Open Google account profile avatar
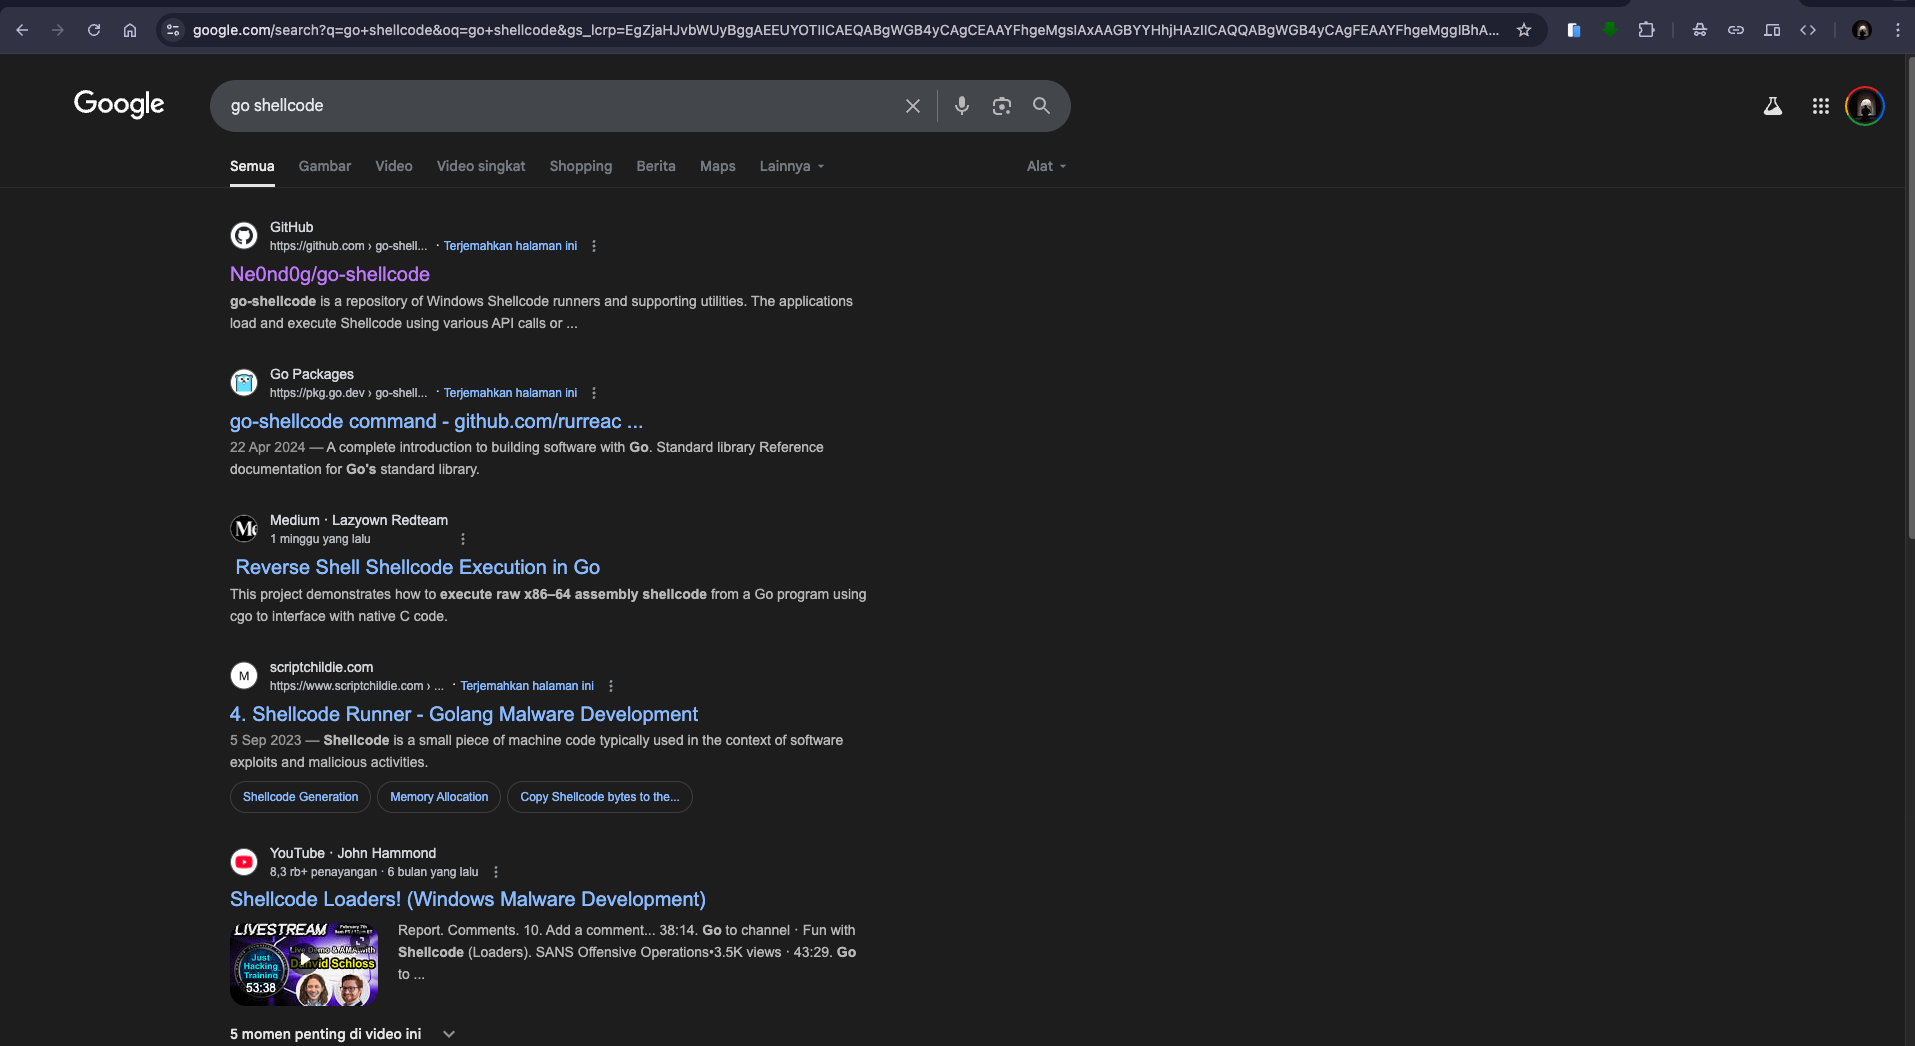The height and width of the screenshot is (1046, 1915). [1864, 106]
